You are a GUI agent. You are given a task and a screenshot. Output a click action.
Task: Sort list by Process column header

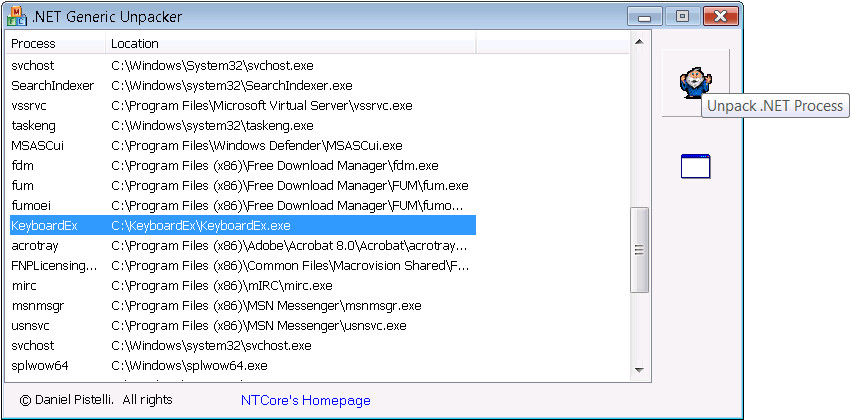(55, 43)
